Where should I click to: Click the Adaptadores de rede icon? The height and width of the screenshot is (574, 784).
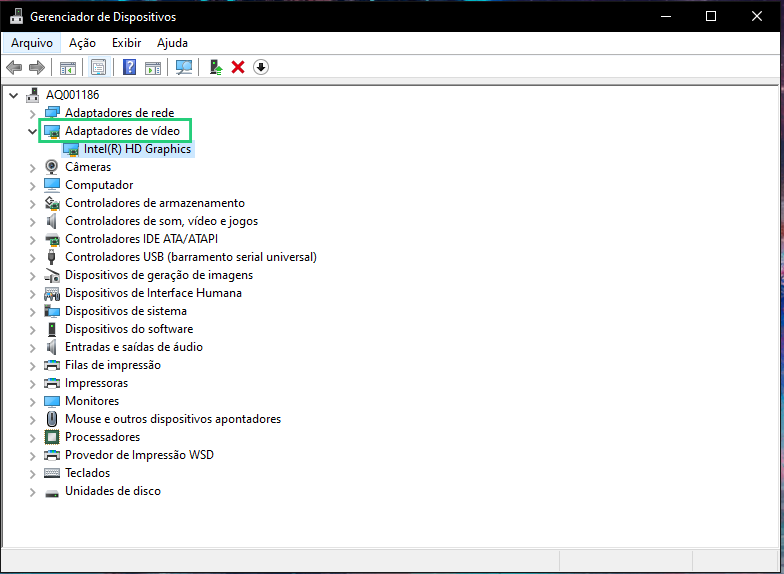(x=52, y=112)
